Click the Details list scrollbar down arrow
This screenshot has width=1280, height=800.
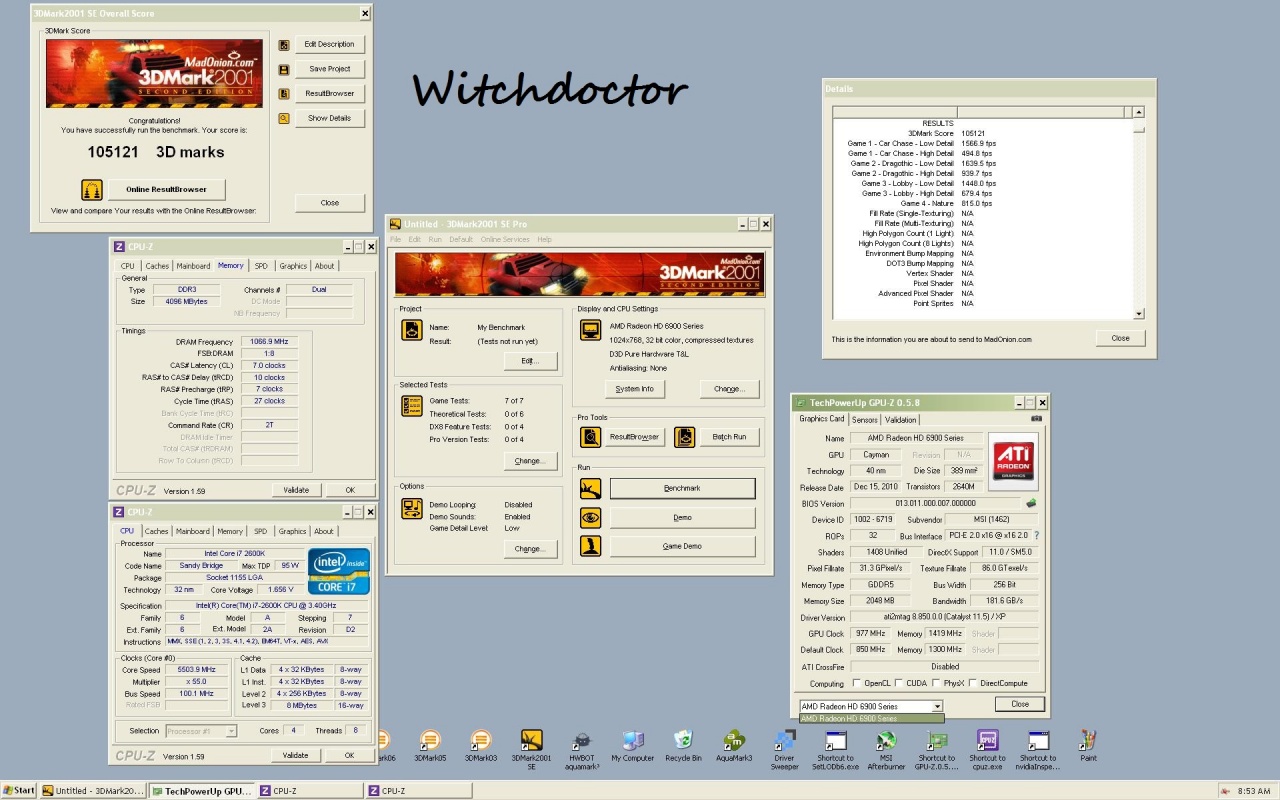1138,314
